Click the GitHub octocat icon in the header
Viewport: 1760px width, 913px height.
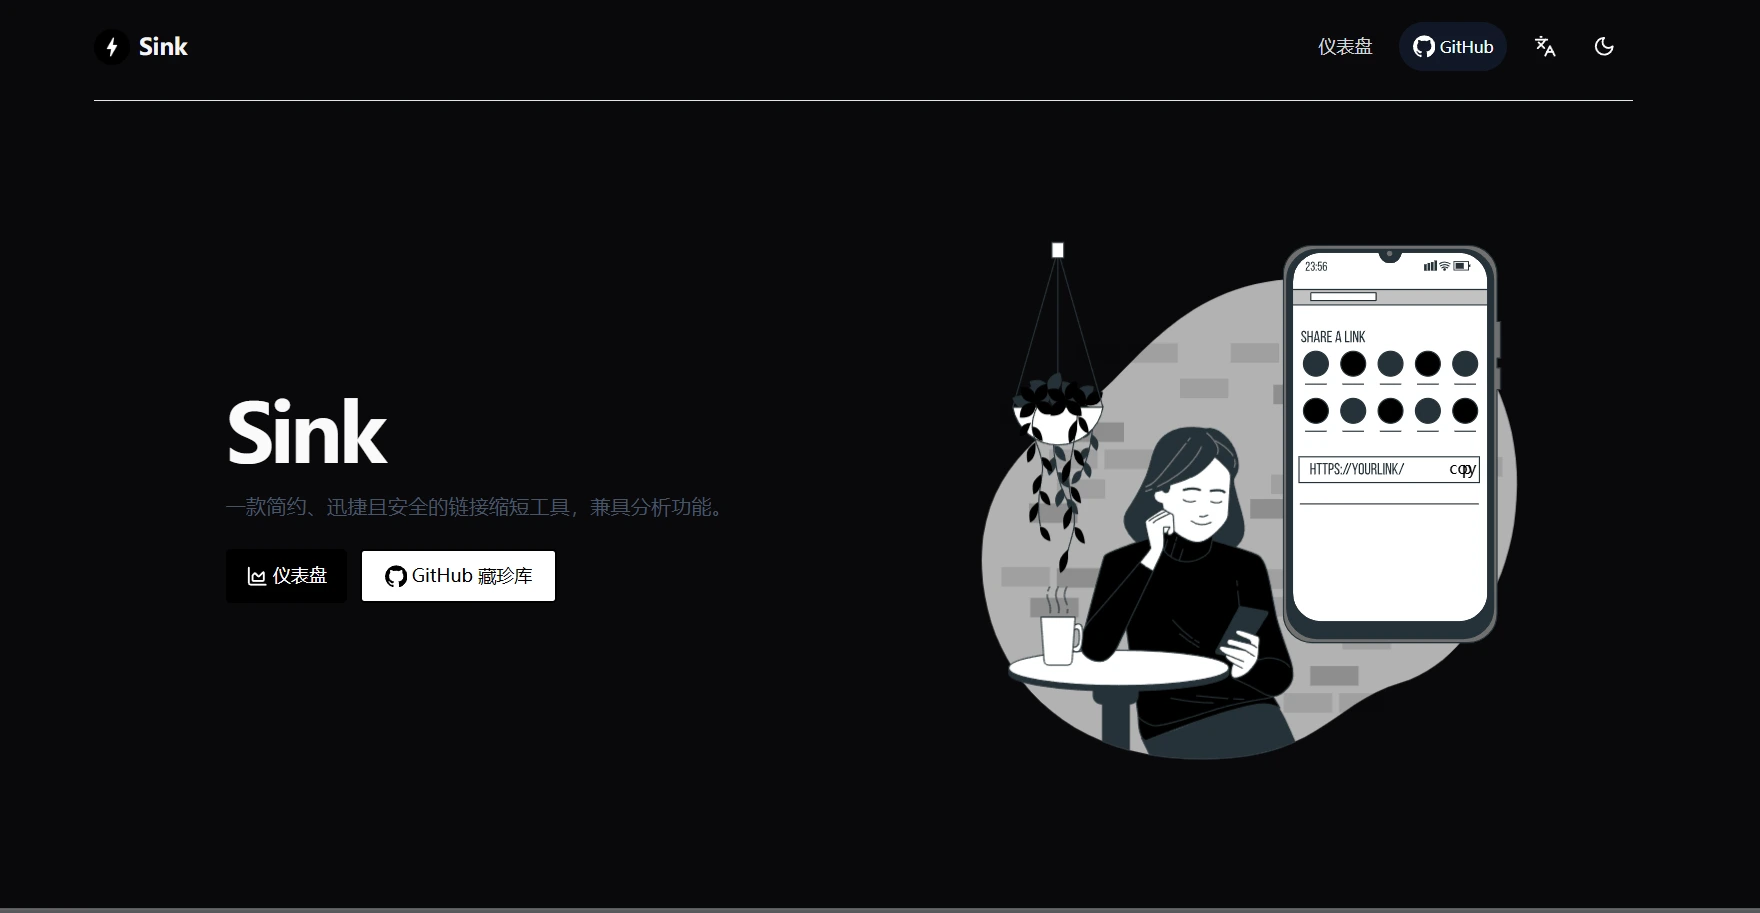1423,47
